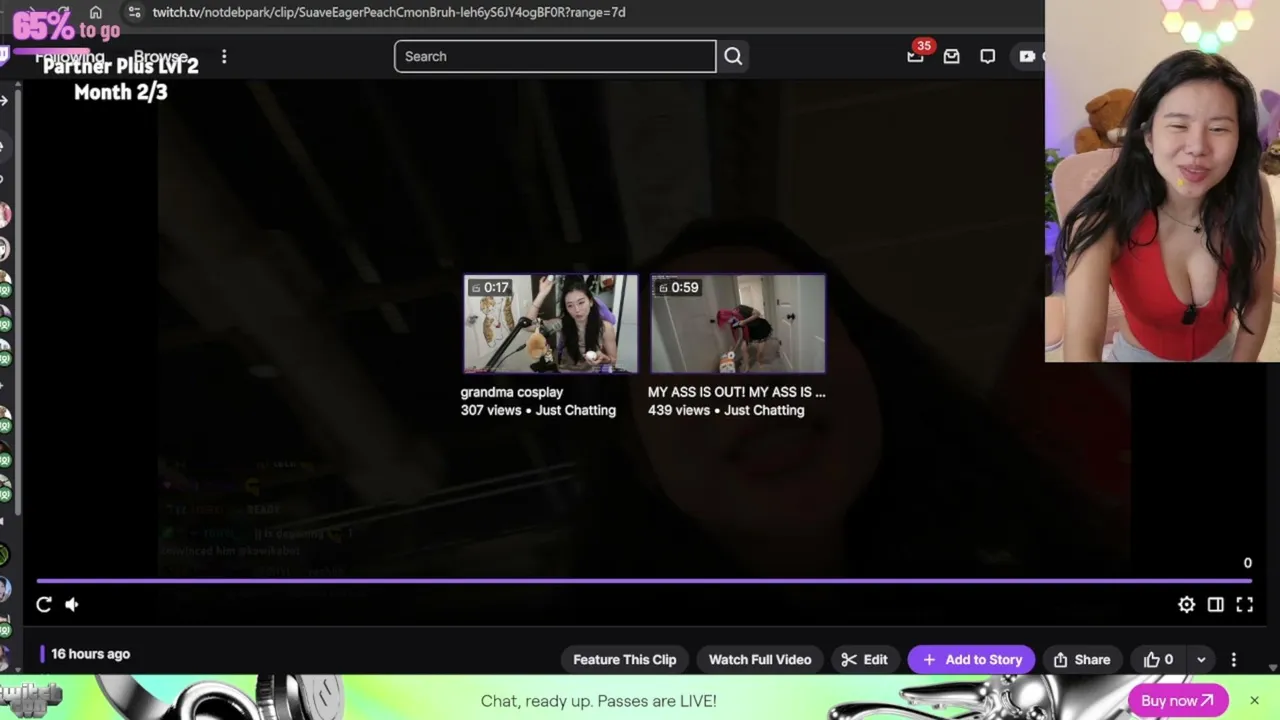This screenshot has height=720, width=1280.
Task: Click '439 views • Just Chatting' text
Action: [x=726, y=410]
